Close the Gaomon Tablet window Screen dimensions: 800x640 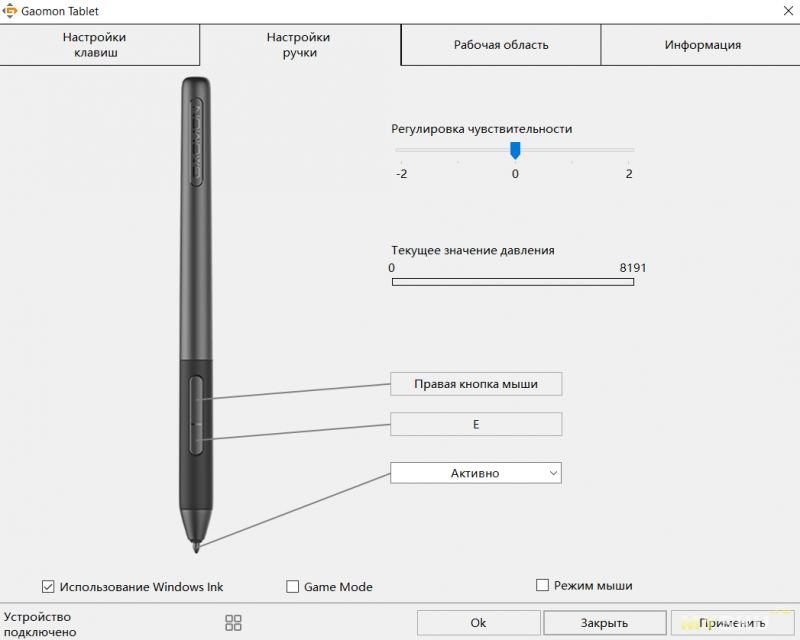788,11
